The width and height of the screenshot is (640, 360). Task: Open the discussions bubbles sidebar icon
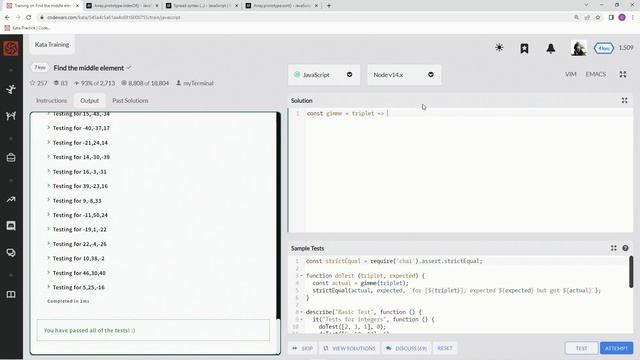[11, 253]
